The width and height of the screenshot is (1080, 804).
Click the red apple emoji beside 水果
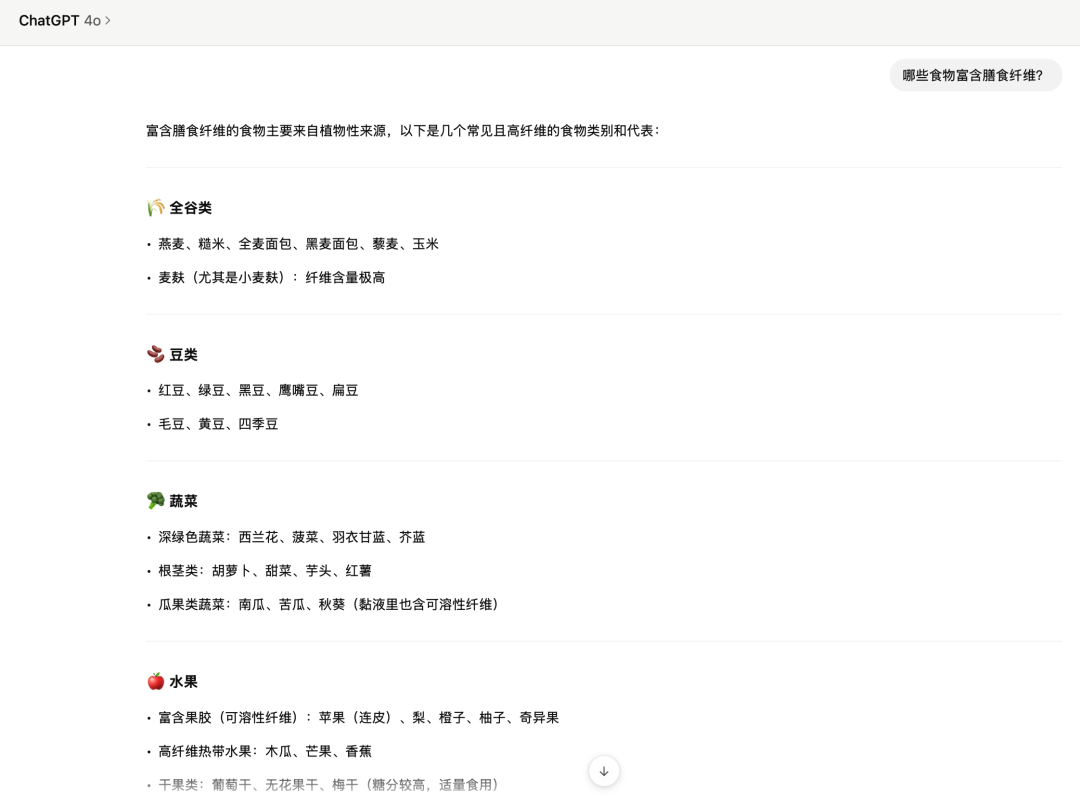pos(155,681)
